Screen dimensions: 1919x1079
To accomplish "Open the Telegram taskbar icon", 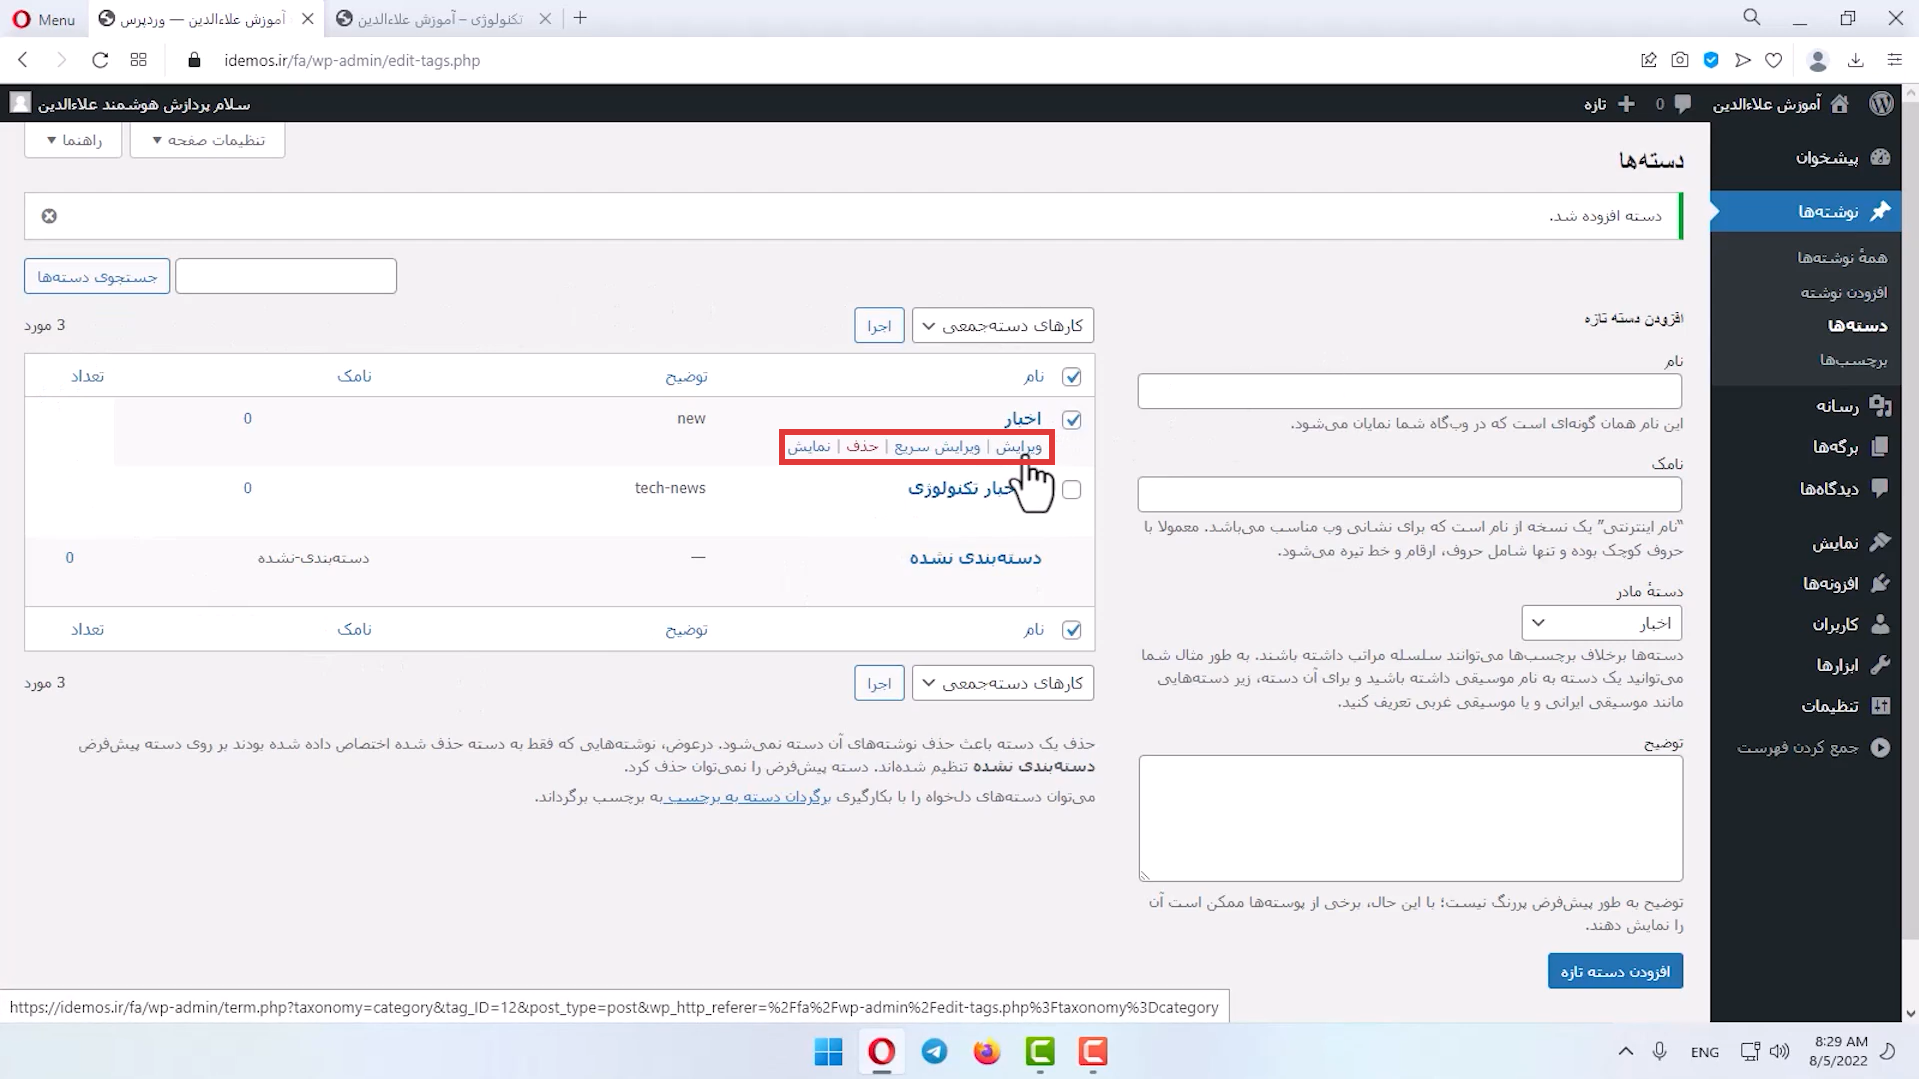I will coord(934,1052).
